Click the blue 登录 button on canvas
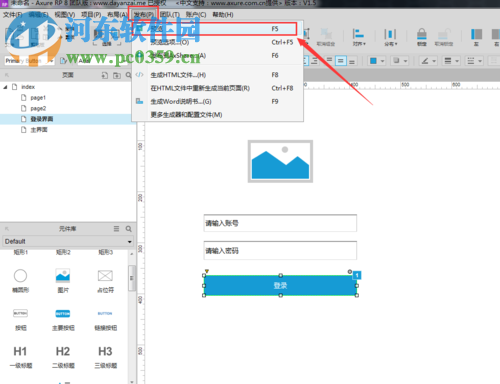Screen dimensions: 500x384 click(x=280, y=285)
